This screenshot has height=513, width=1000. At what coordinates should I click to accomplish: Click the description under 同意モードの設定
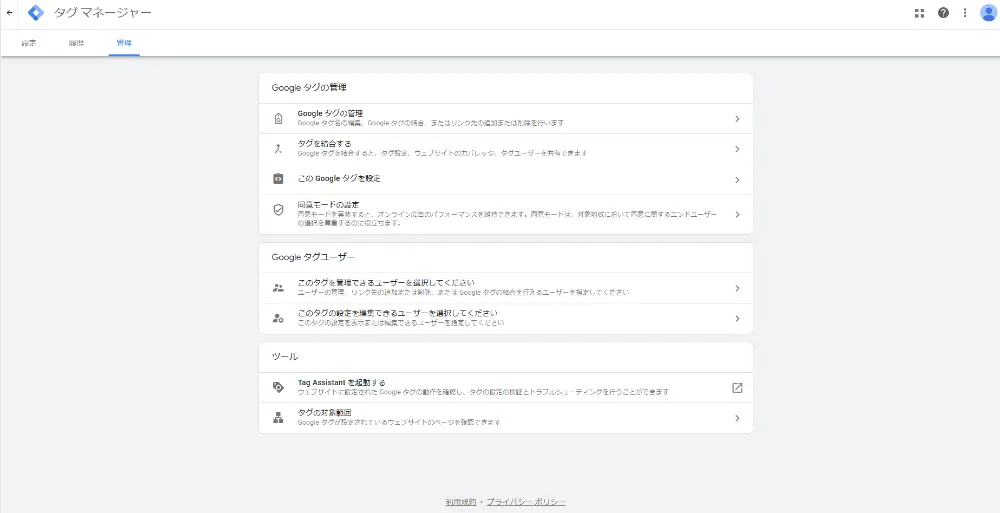tap(507, 219)
